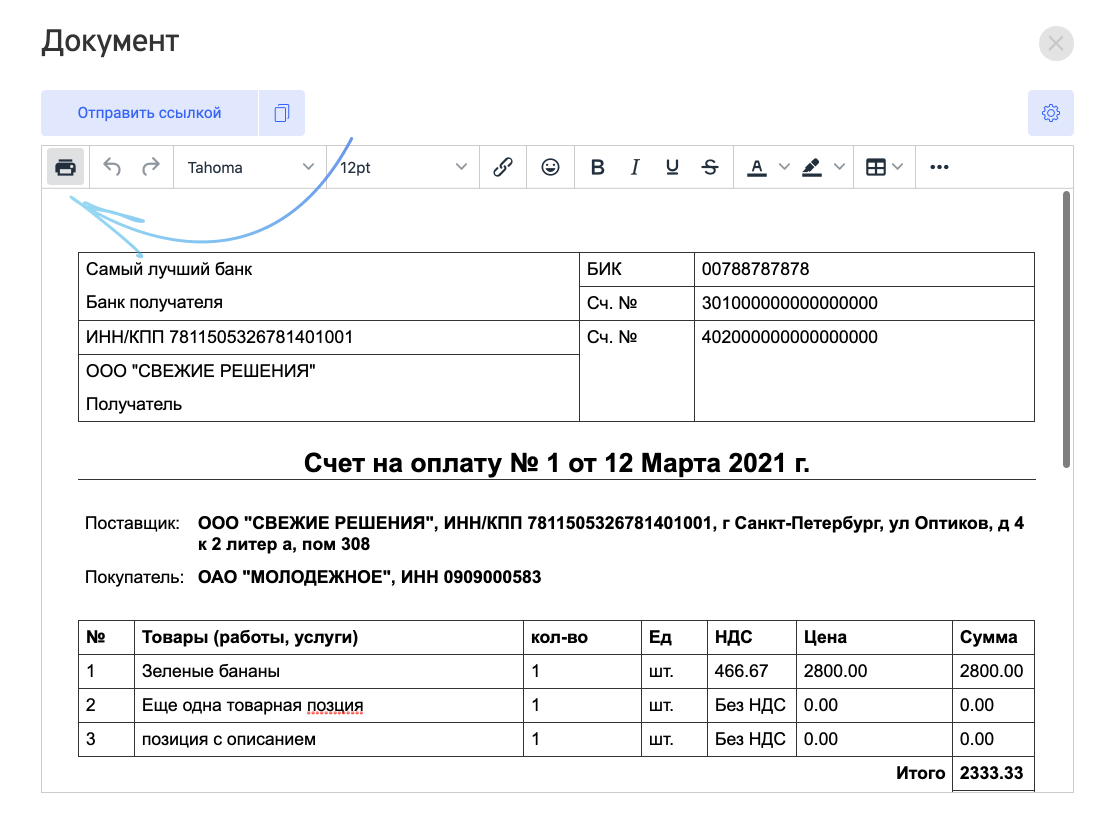Open document settings with the gear icon
This screenshot has width=1116, height=814.
tap(1051, 113)
